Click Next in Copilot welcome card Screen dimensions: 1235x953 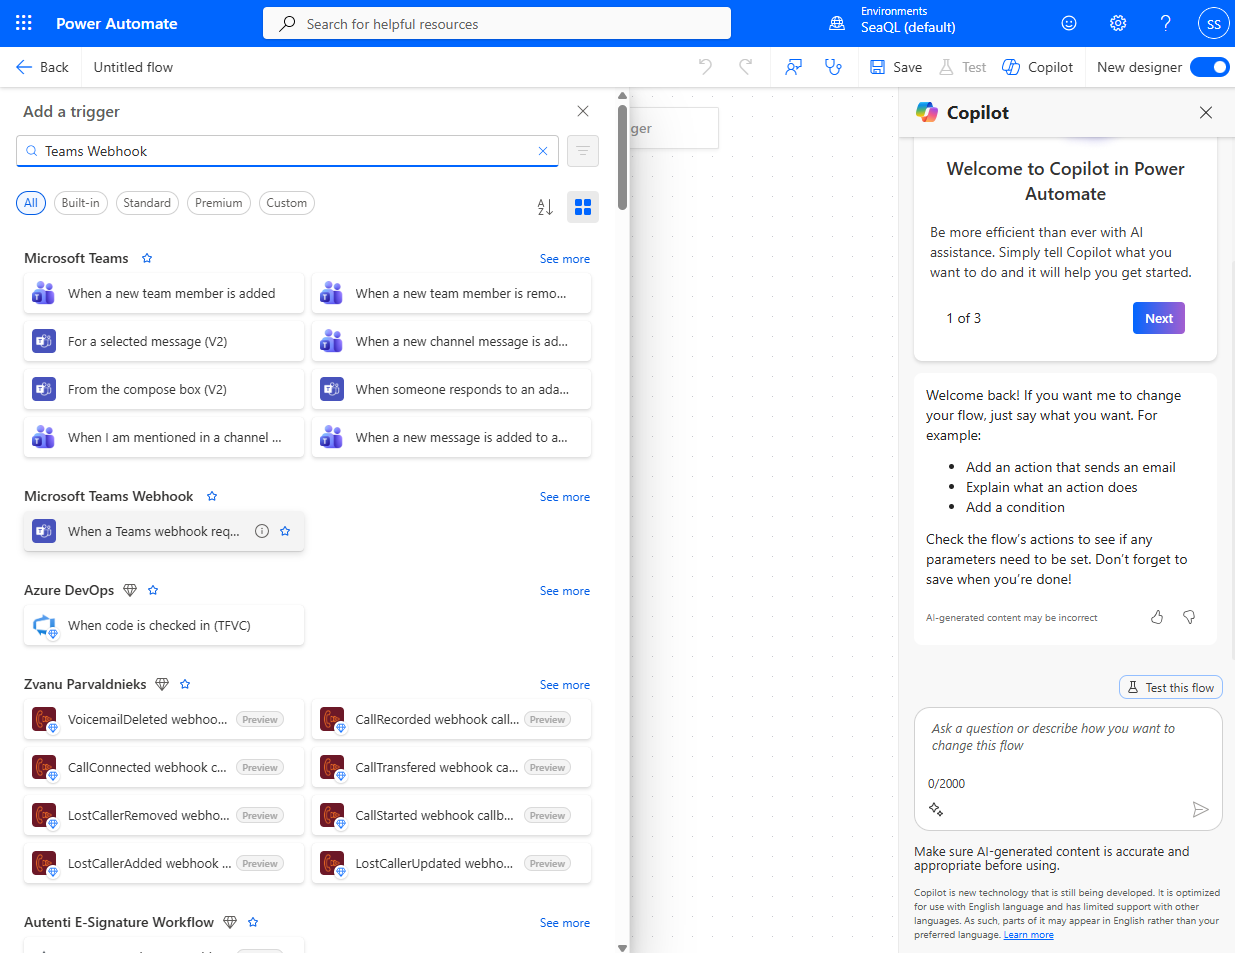pos(1158,318)
